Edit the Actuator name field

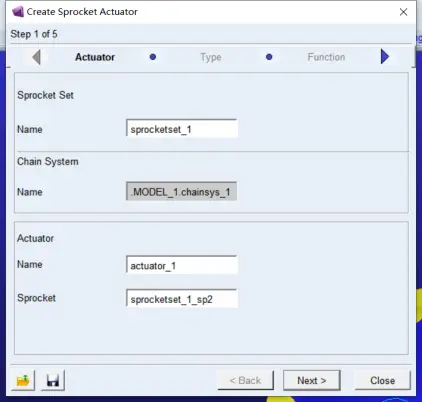point(182,265)
